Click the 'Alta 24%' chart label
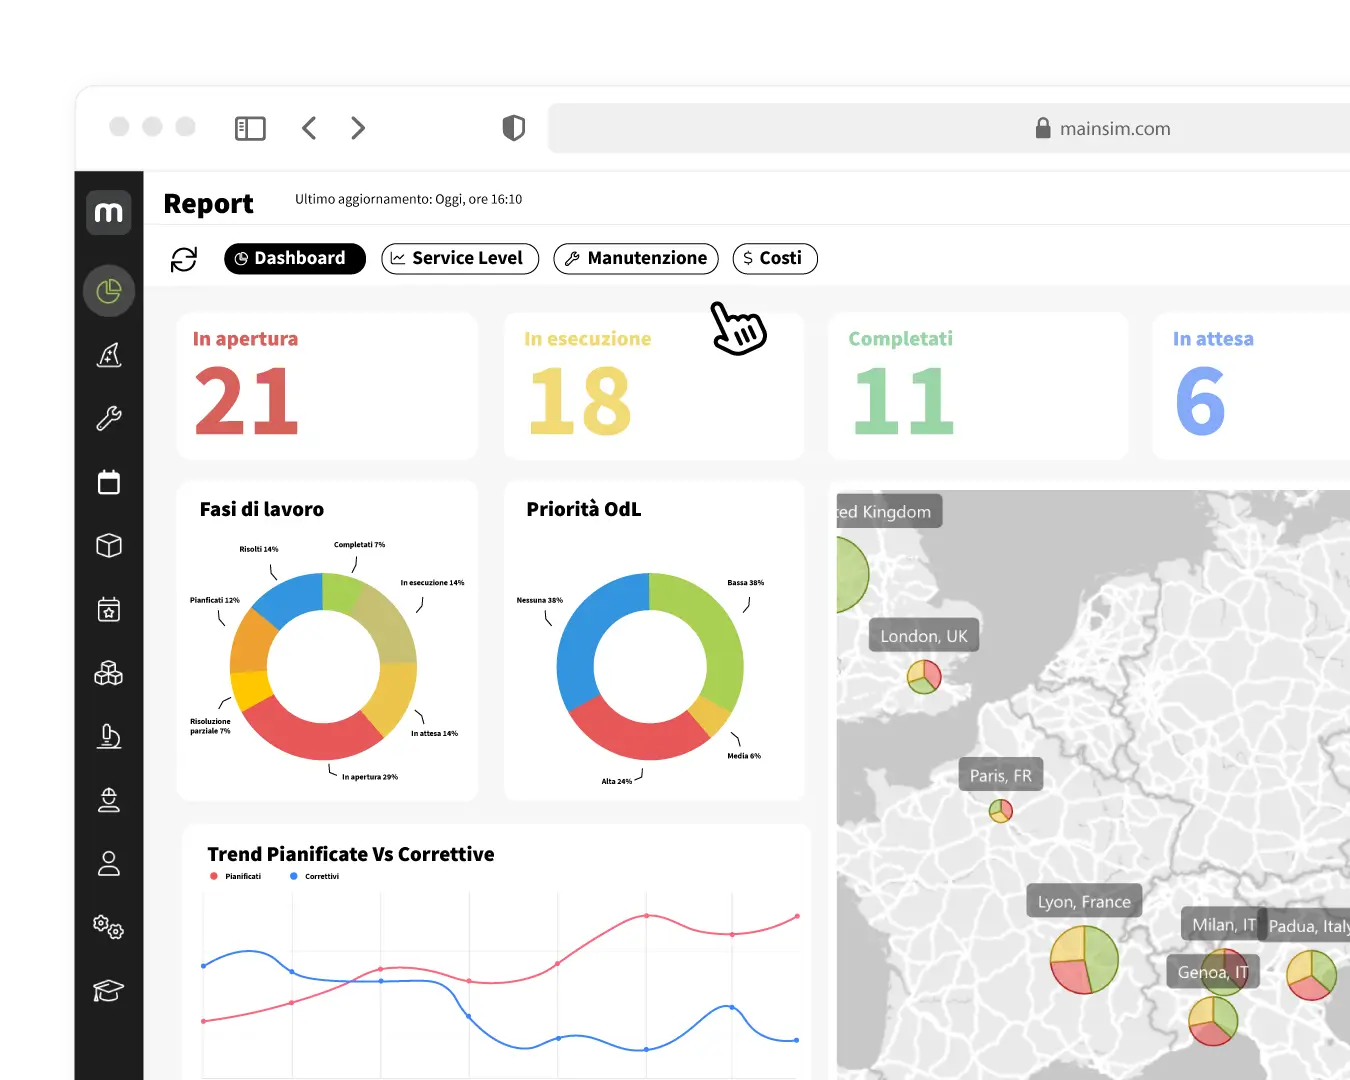The height and width of the screenshot is (1080, 1350). tap(617, 781)
